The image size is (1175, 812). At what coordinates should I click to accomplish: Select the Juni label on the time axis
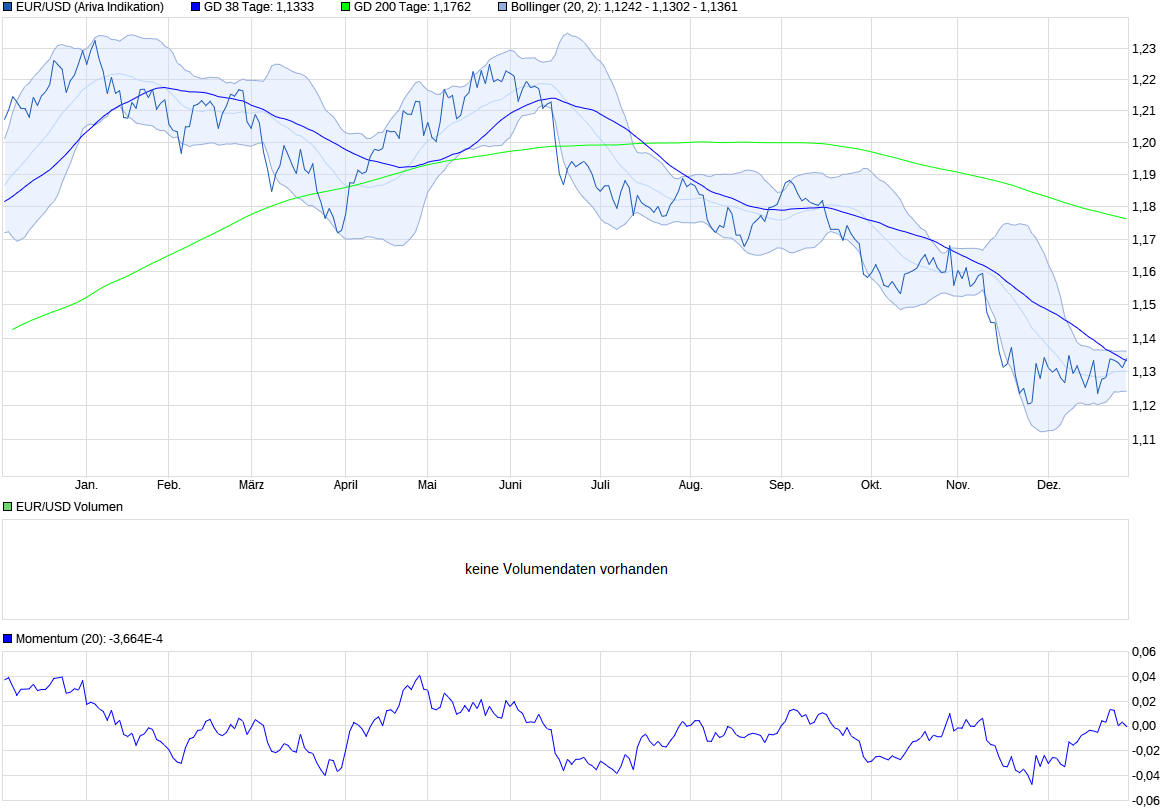[x=511, y=484]
